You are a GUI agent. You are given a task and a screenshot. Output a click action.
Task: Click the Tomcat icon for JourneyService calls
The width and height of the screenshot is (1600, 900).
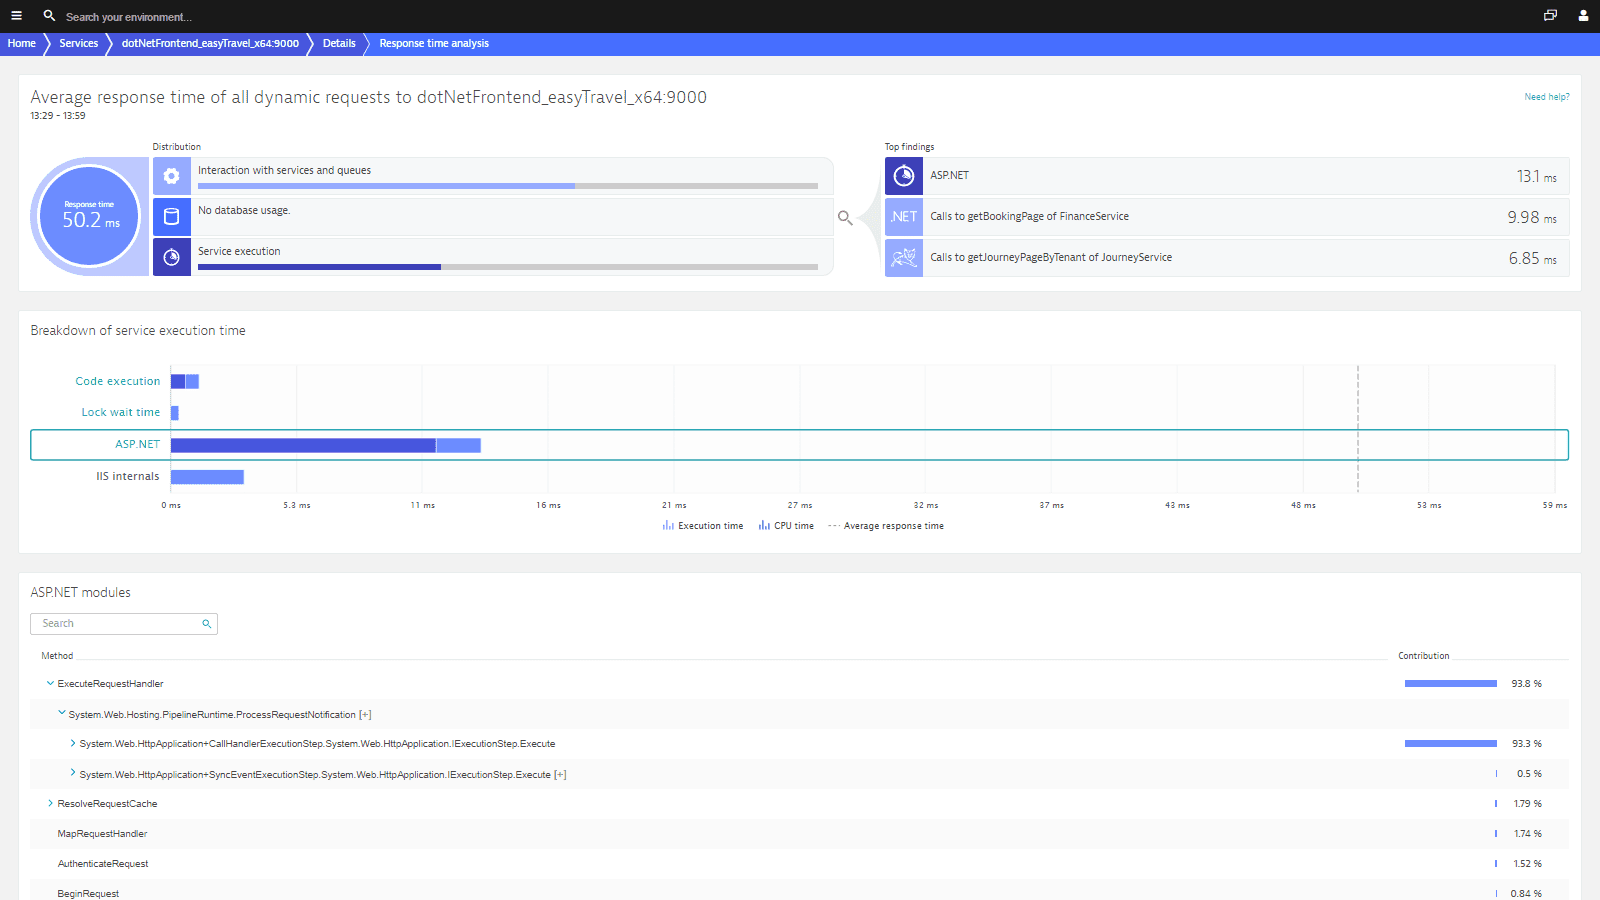[904, 258]
